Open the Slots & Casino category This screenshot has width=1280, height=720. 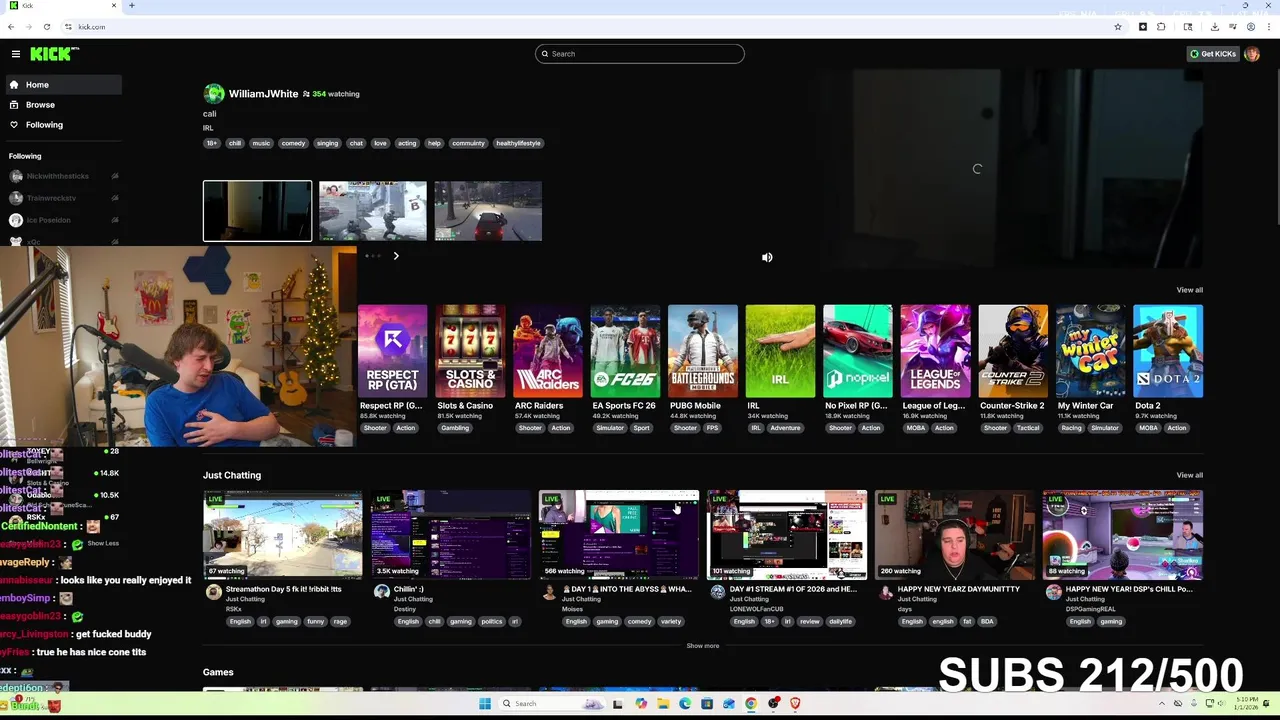tap(470, 351)
